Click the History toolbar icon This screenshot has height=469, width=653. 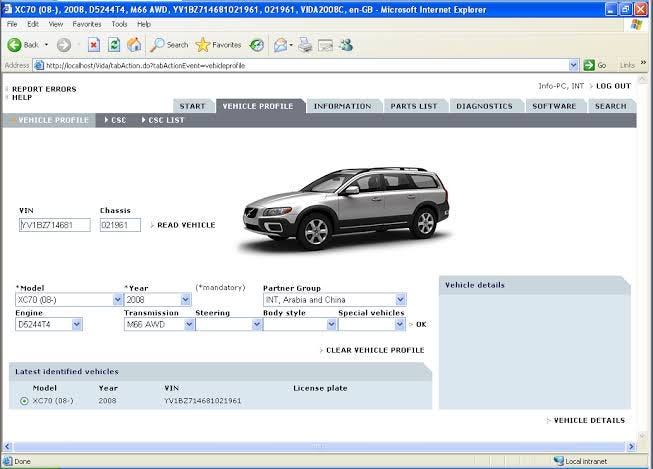(257, 45)
